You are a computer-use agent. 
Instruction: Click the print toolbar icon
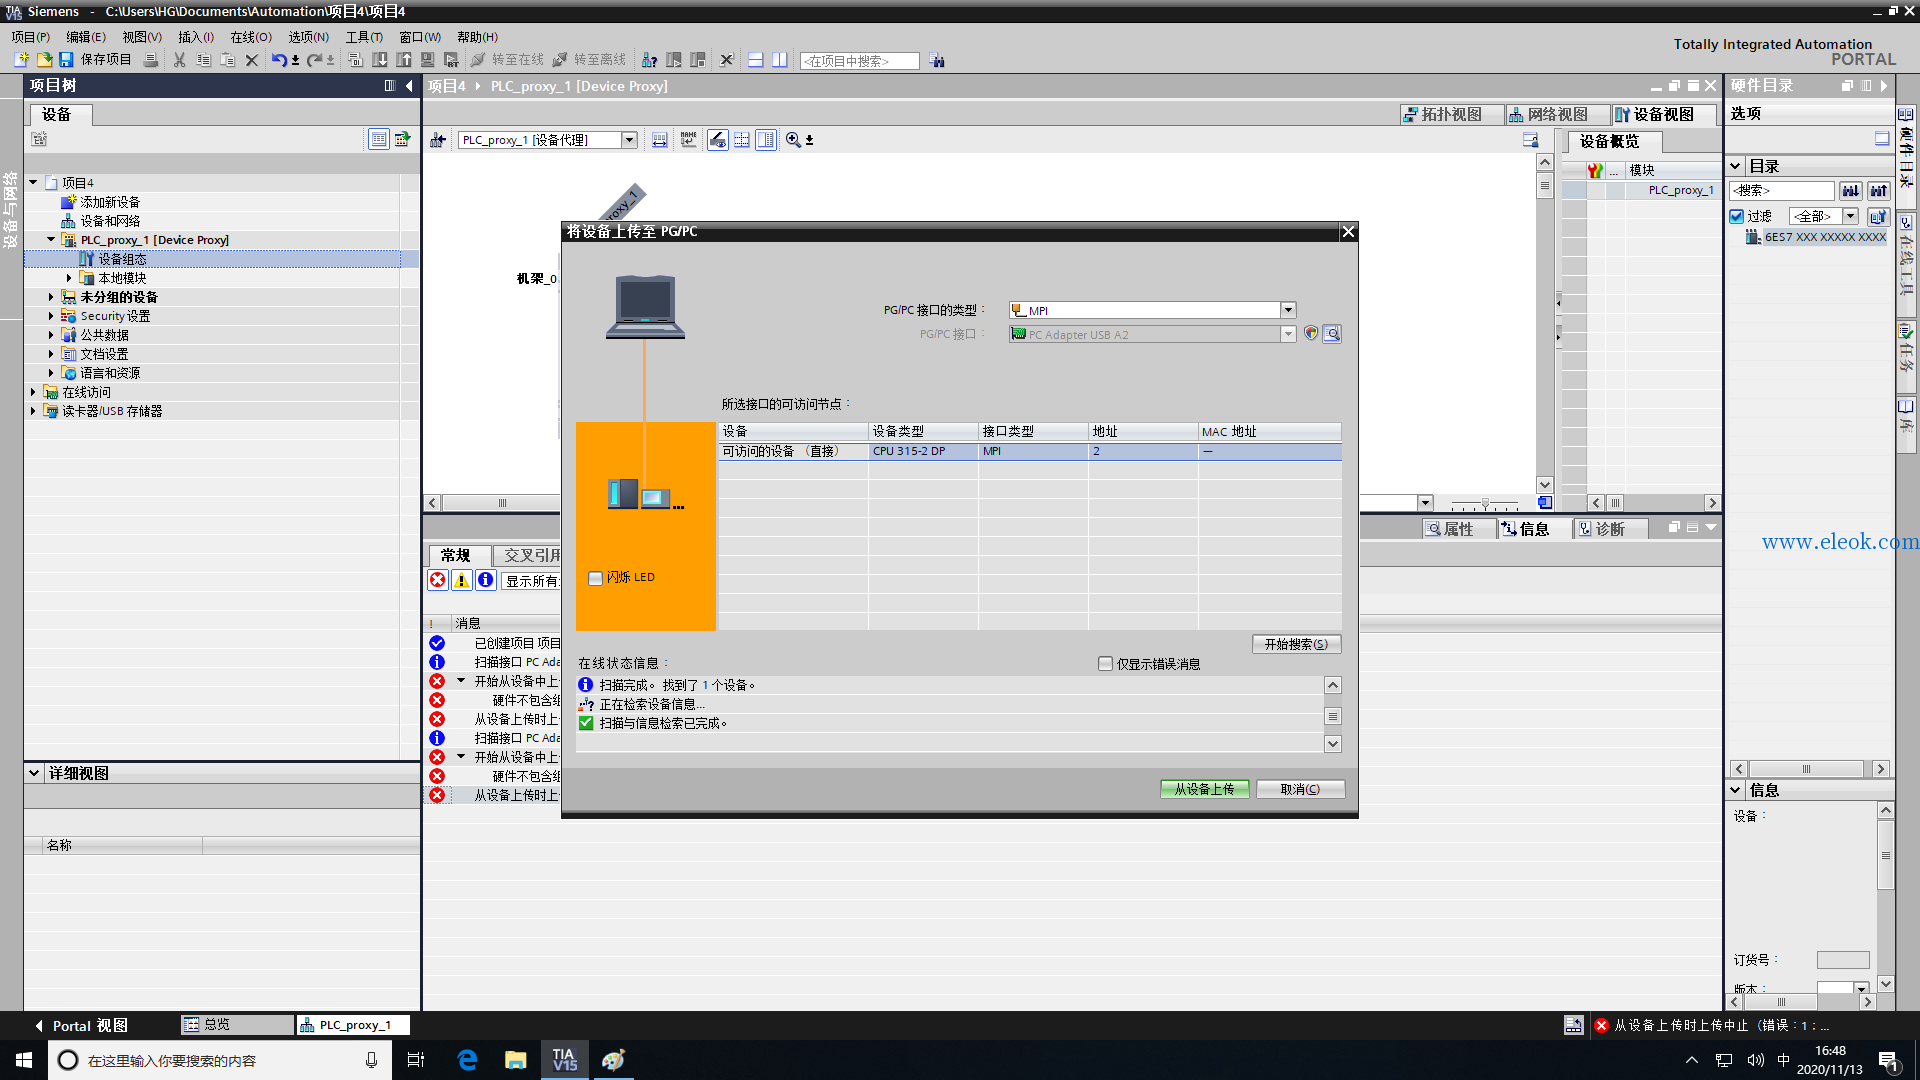tap(151, 60)
